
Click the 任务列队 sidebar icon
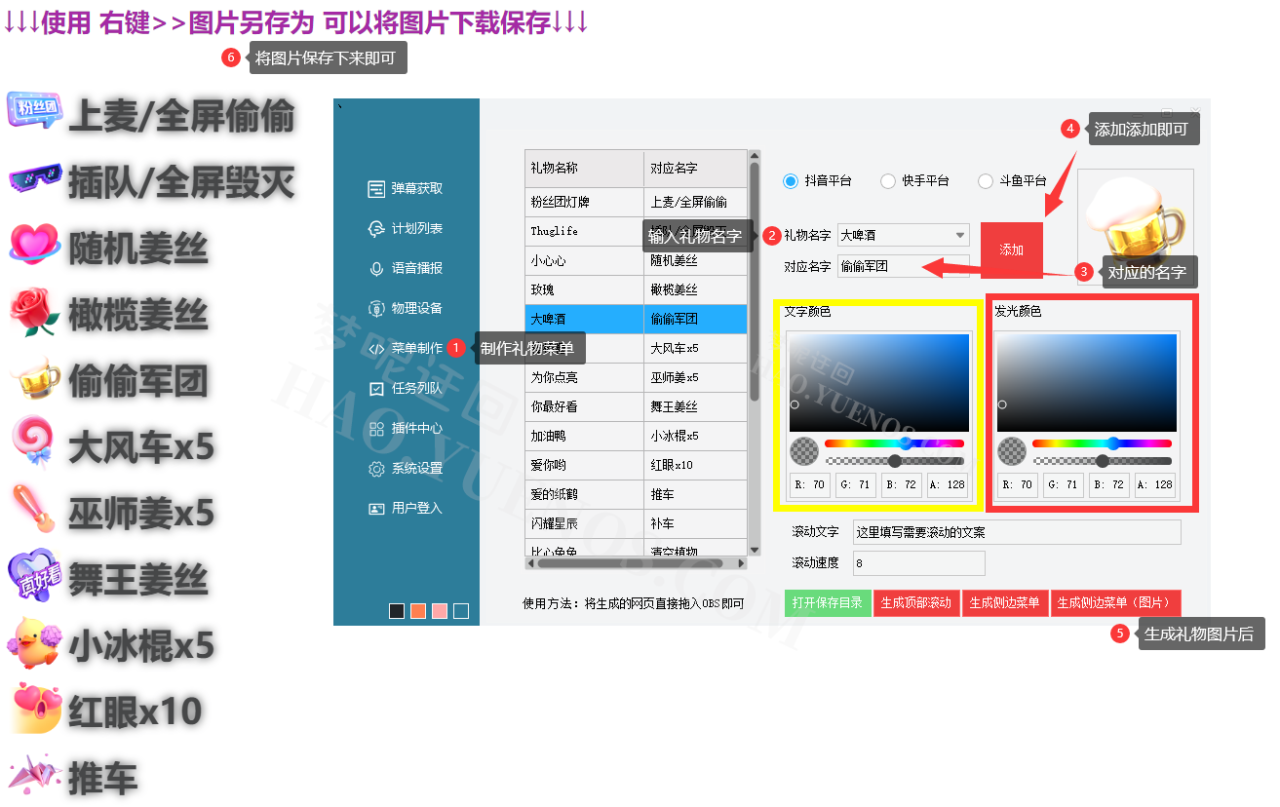tap(376, 388)
